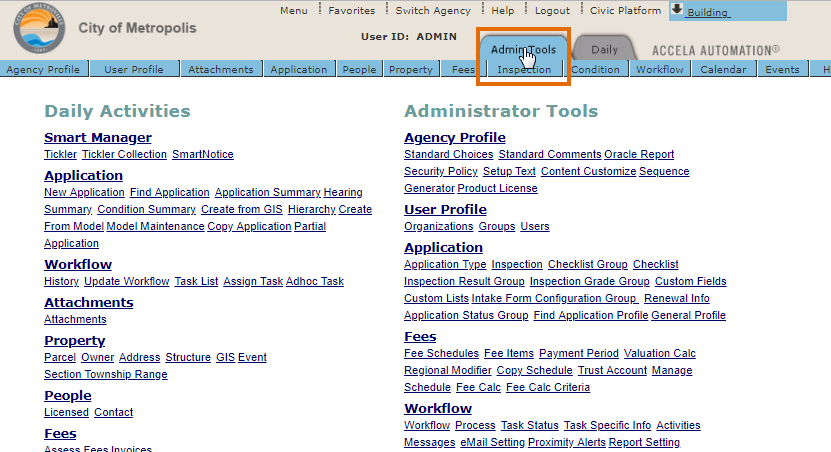Open the Fee Schedules link
The height and width of the screenshot is (452, 831).
441,354
